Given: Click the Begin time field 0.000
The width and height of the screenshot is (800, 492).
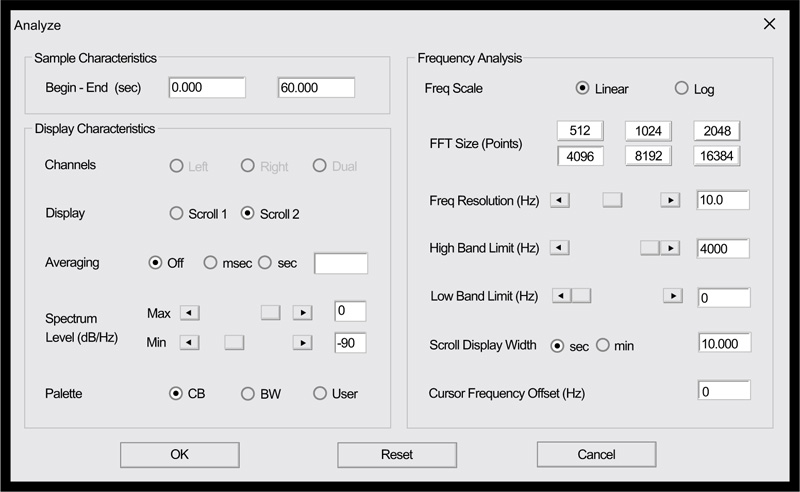Looking at the screenshot, I should (x=207, y=87).
